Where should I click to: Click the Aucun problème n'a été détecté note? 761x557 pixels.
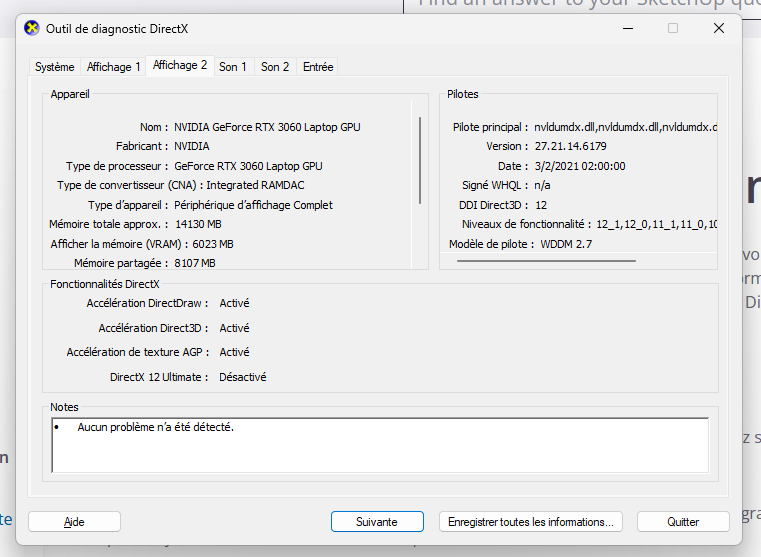coord(155,427)
